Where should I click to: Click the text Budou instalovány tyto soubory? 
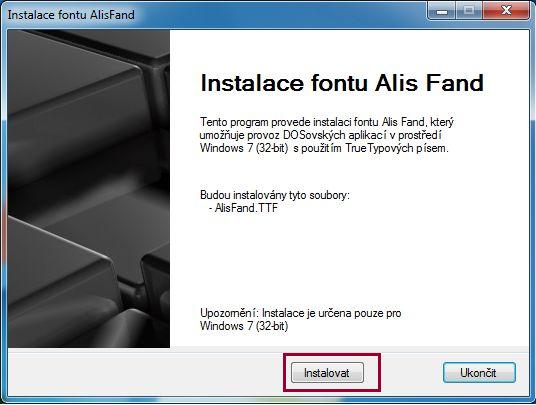pos(275,195)
